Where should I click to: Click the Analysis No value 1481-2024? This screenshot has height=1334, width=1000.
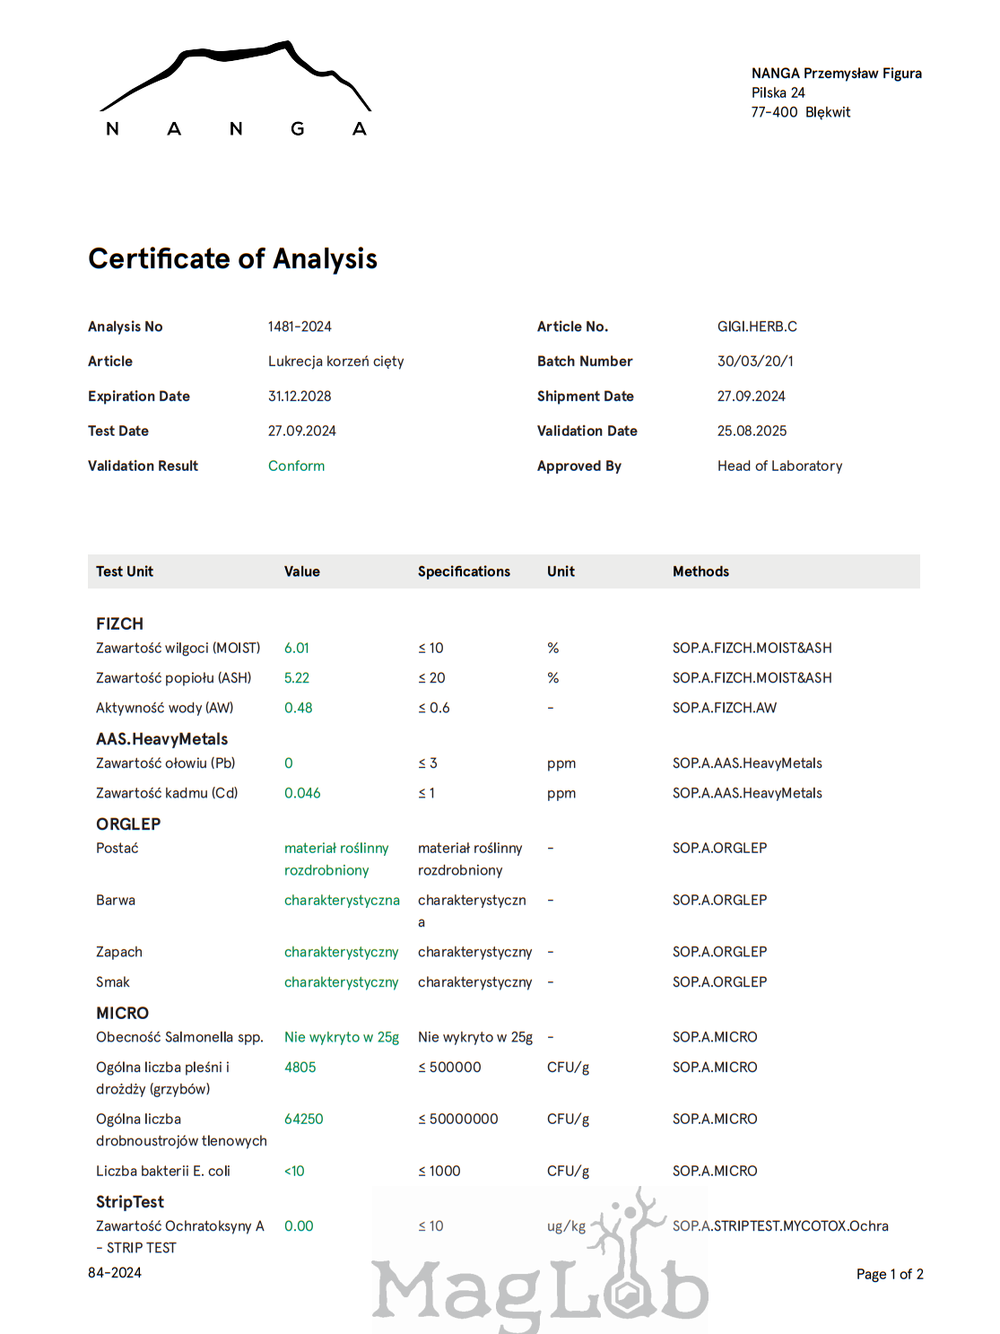pos(299,327)
